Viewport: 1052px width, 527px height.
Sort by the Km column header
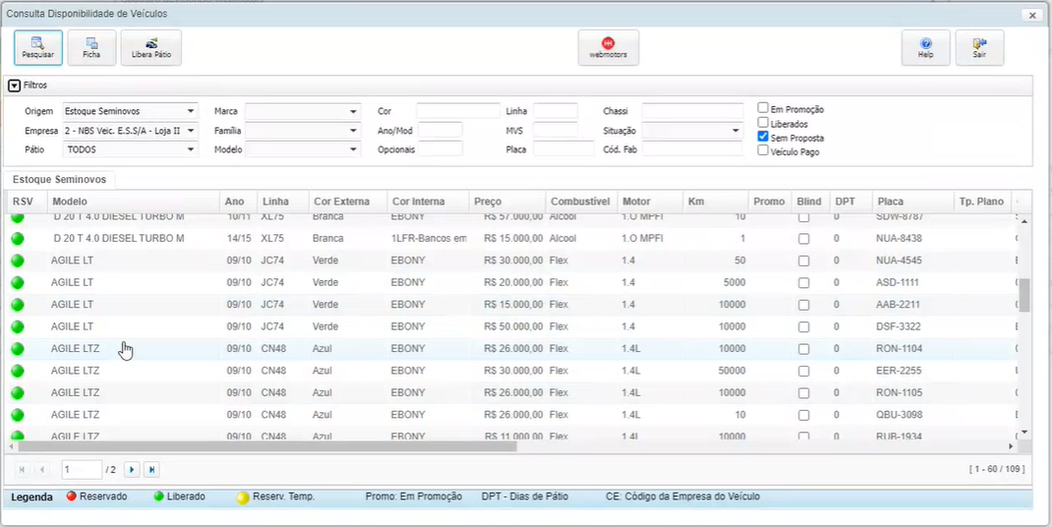pos(716,201)
